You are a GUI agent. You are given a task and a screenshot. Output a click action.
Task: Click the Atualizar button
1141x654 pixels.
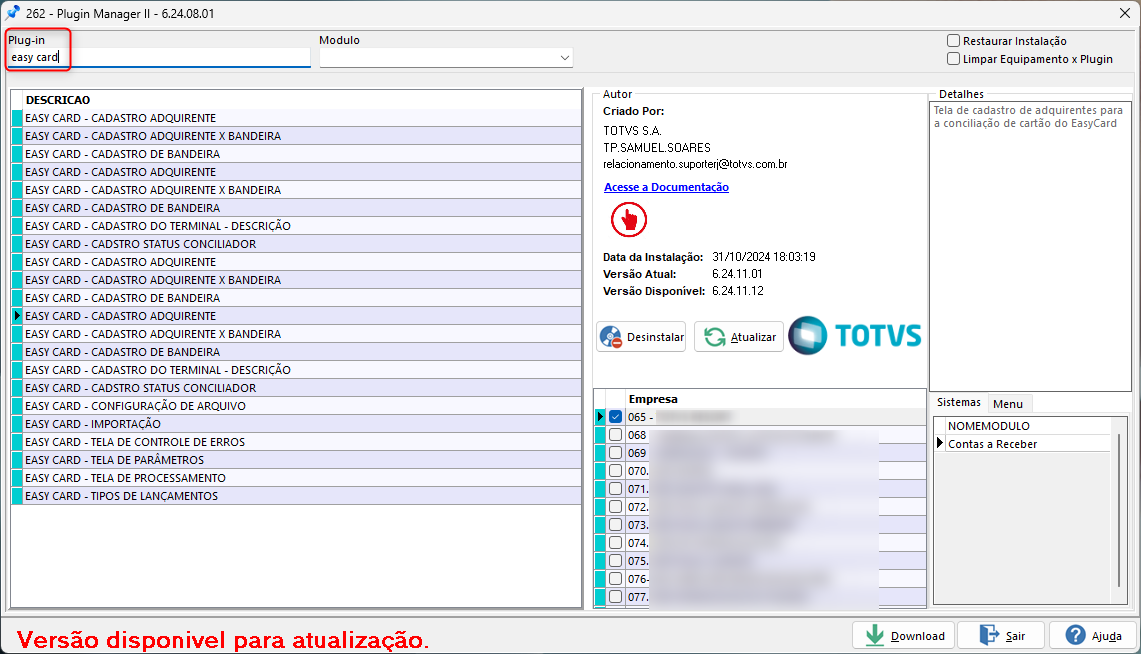click(739, 337)
